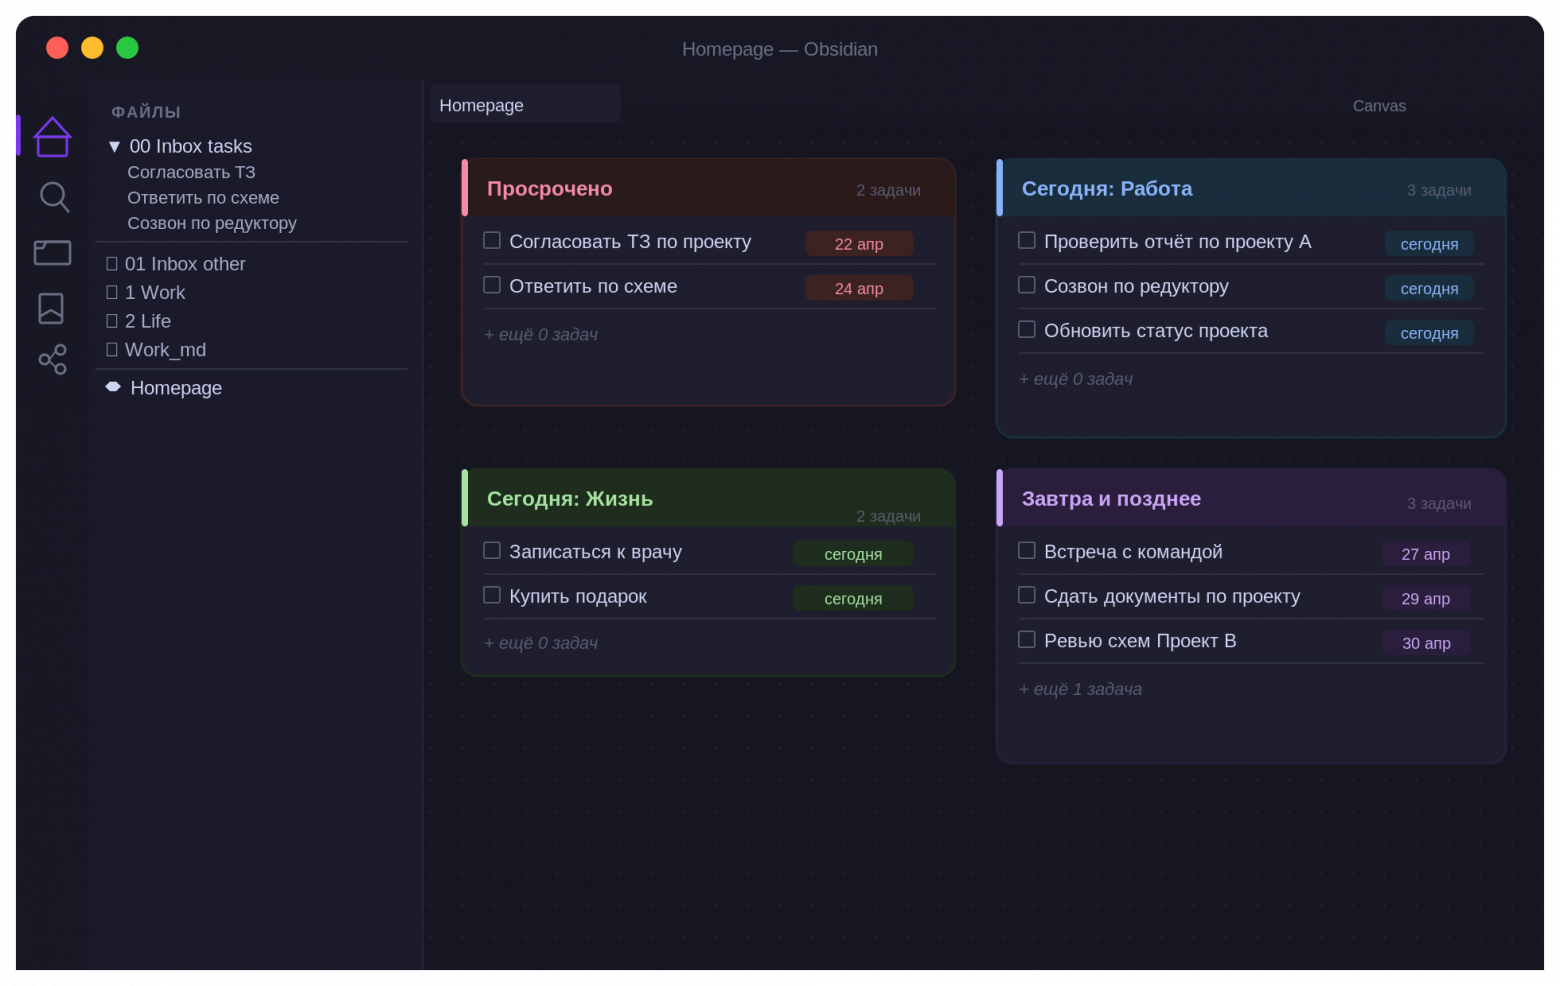Image resolution: width=1560 pixels, height=986 pixels.
Task: Open 'Ответить по схеме' note in file tree
Action: click(x=203, y=198)
